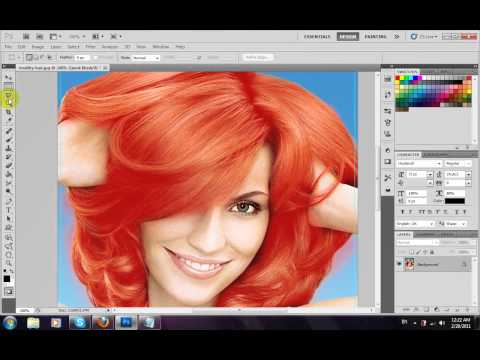Open the Filter menu
Screen dimensions: 480x360
(x=90, y=47)
